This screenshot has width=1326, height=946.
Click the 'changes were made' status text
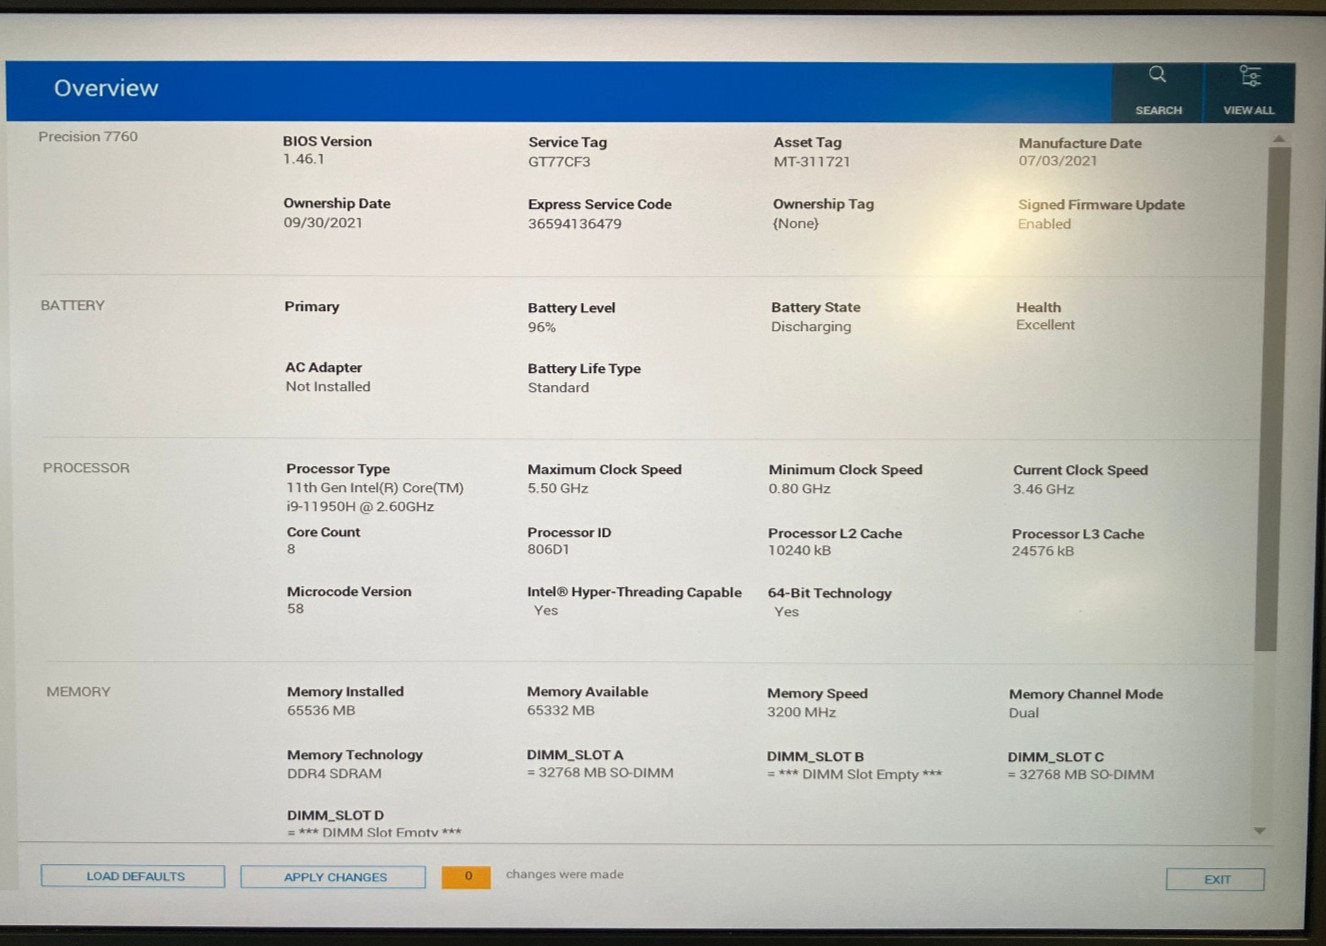coord(564,874)
